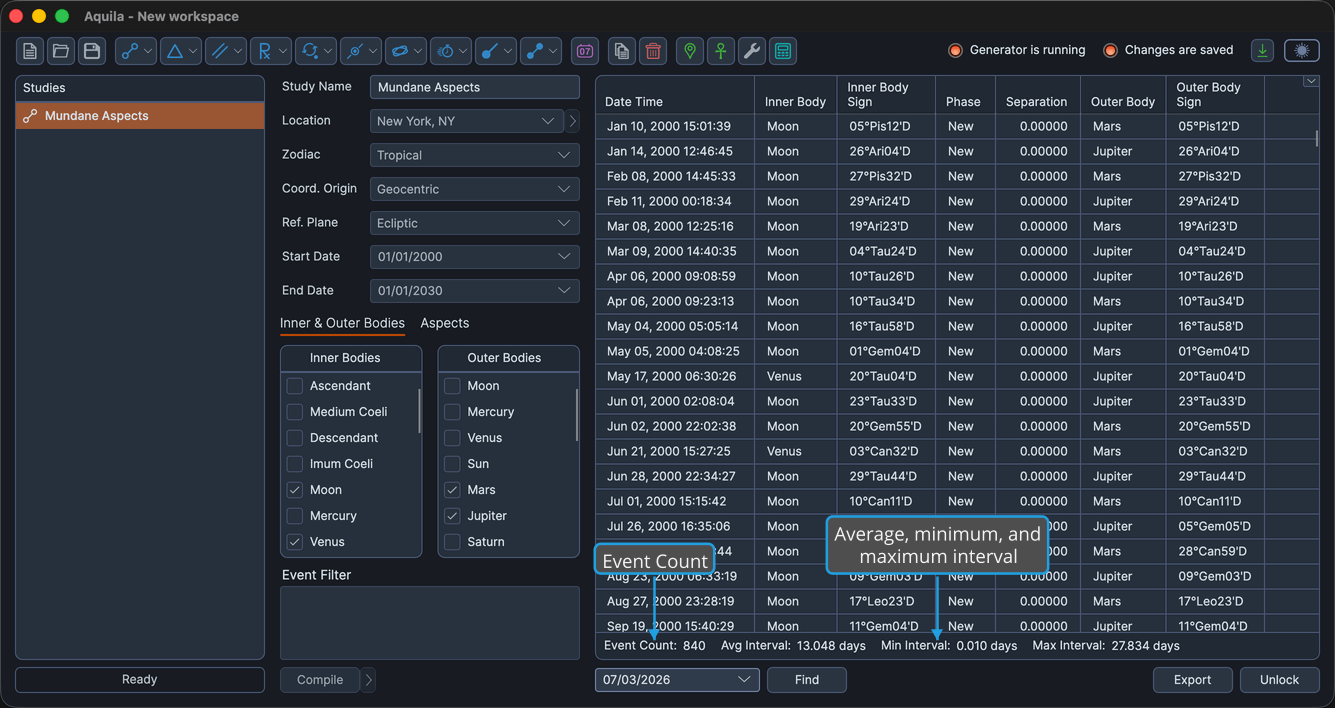1335x708 pixels.
Task: Click the purple calendar icon
Action: 585,51
